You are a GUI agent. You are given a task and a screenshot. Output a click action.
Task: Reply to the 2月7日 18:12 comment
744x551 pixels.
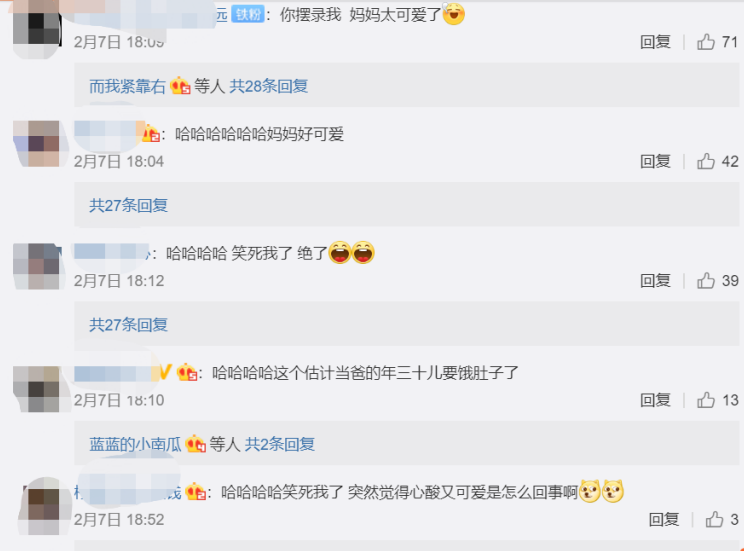[x=655, y=280]
